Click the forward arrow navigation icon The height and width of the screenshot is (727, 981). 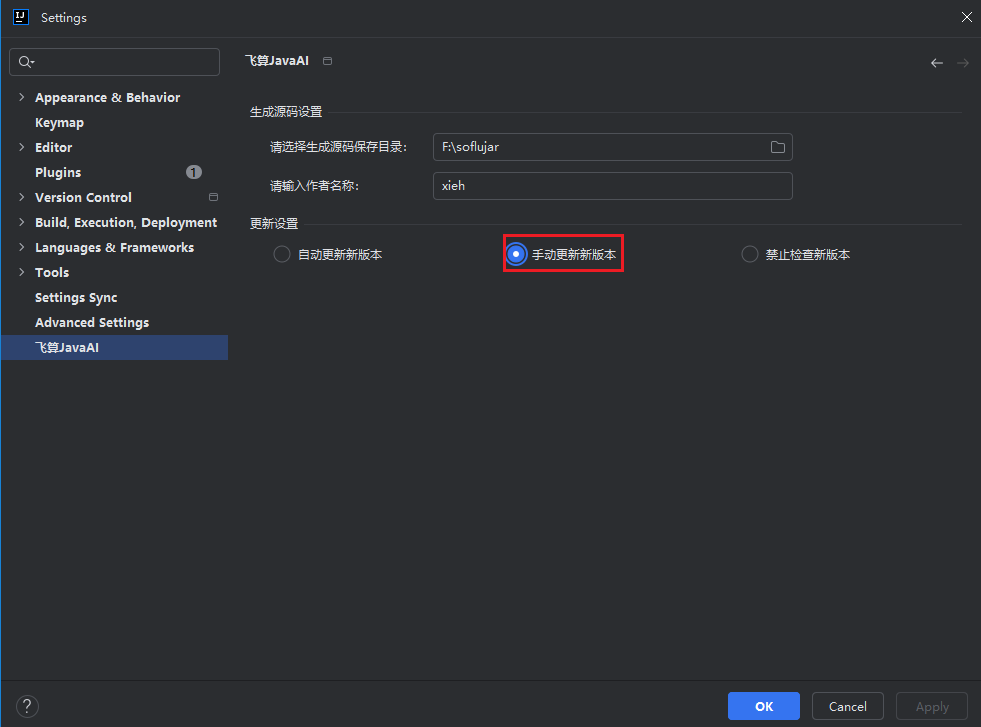963,63
